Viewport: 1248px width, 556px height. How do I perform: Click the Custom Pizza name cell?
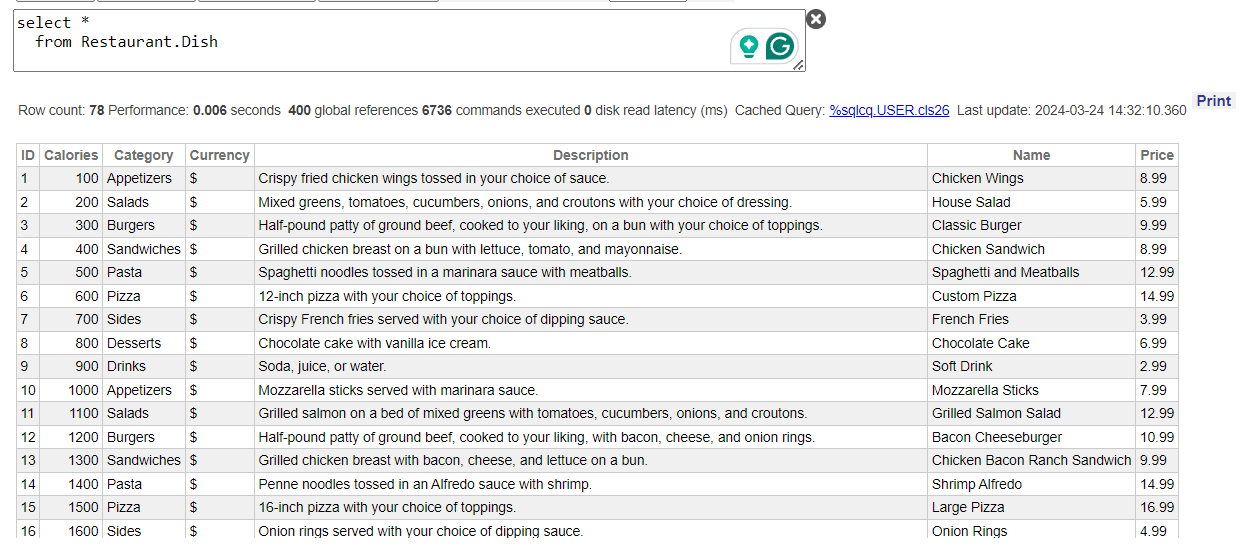point(974,296)
